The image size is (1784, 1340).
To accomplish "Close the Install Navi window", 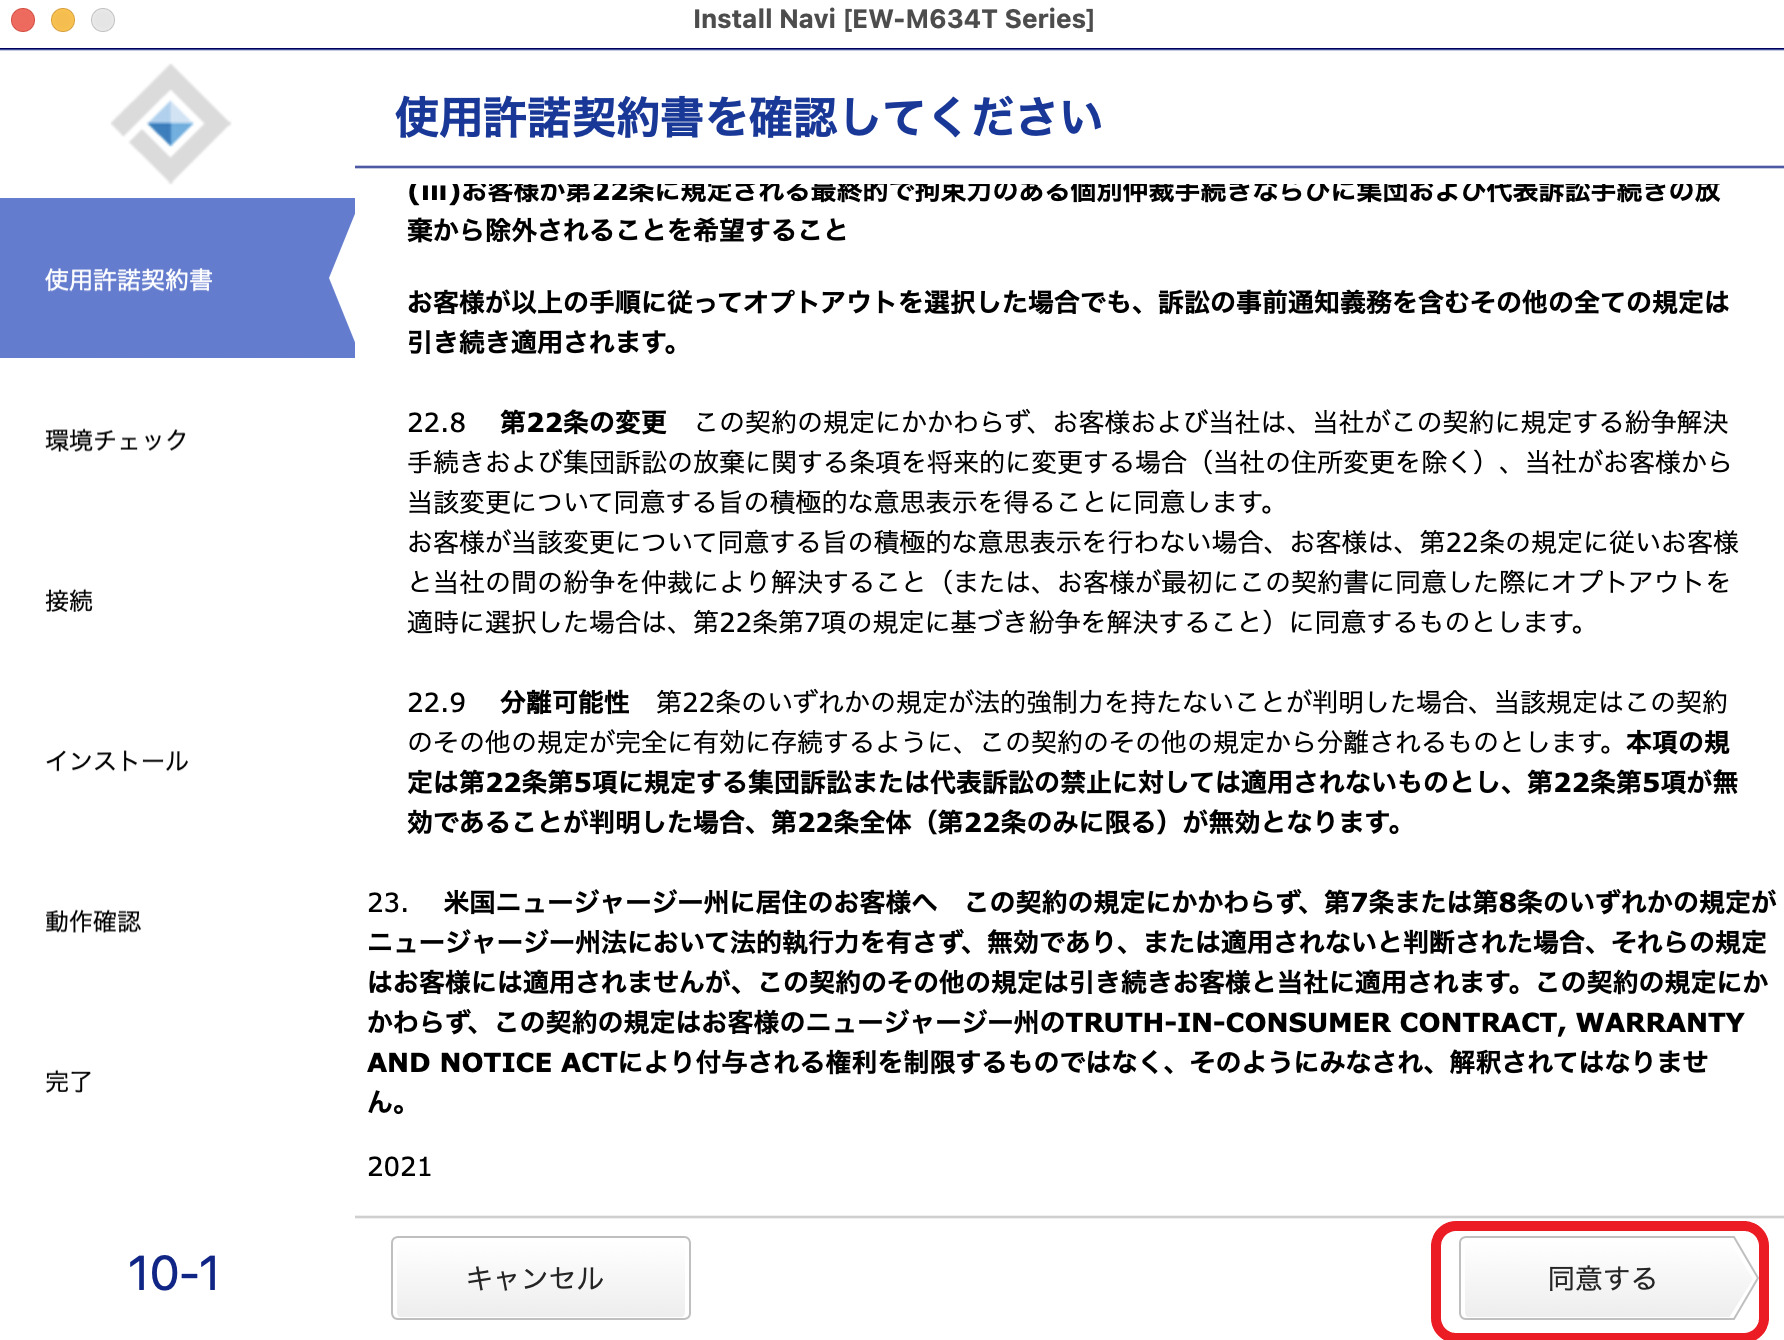I will click(23, 20).
